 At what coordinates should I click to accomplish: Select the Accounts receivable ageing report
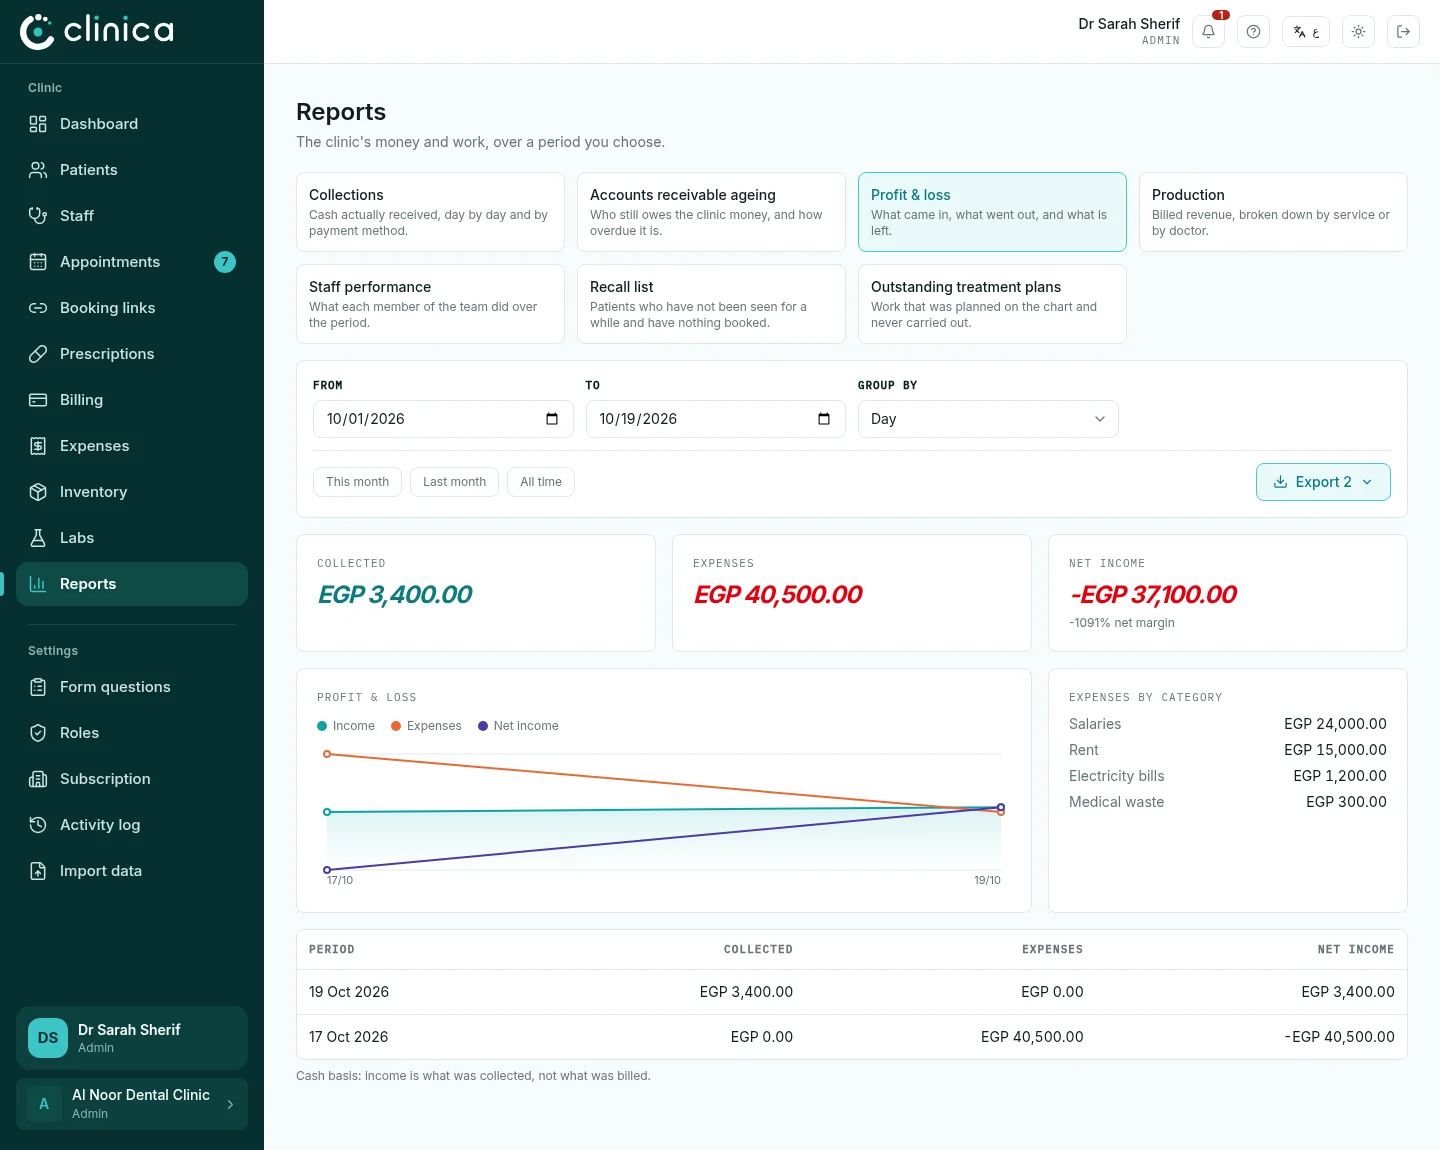711,212
